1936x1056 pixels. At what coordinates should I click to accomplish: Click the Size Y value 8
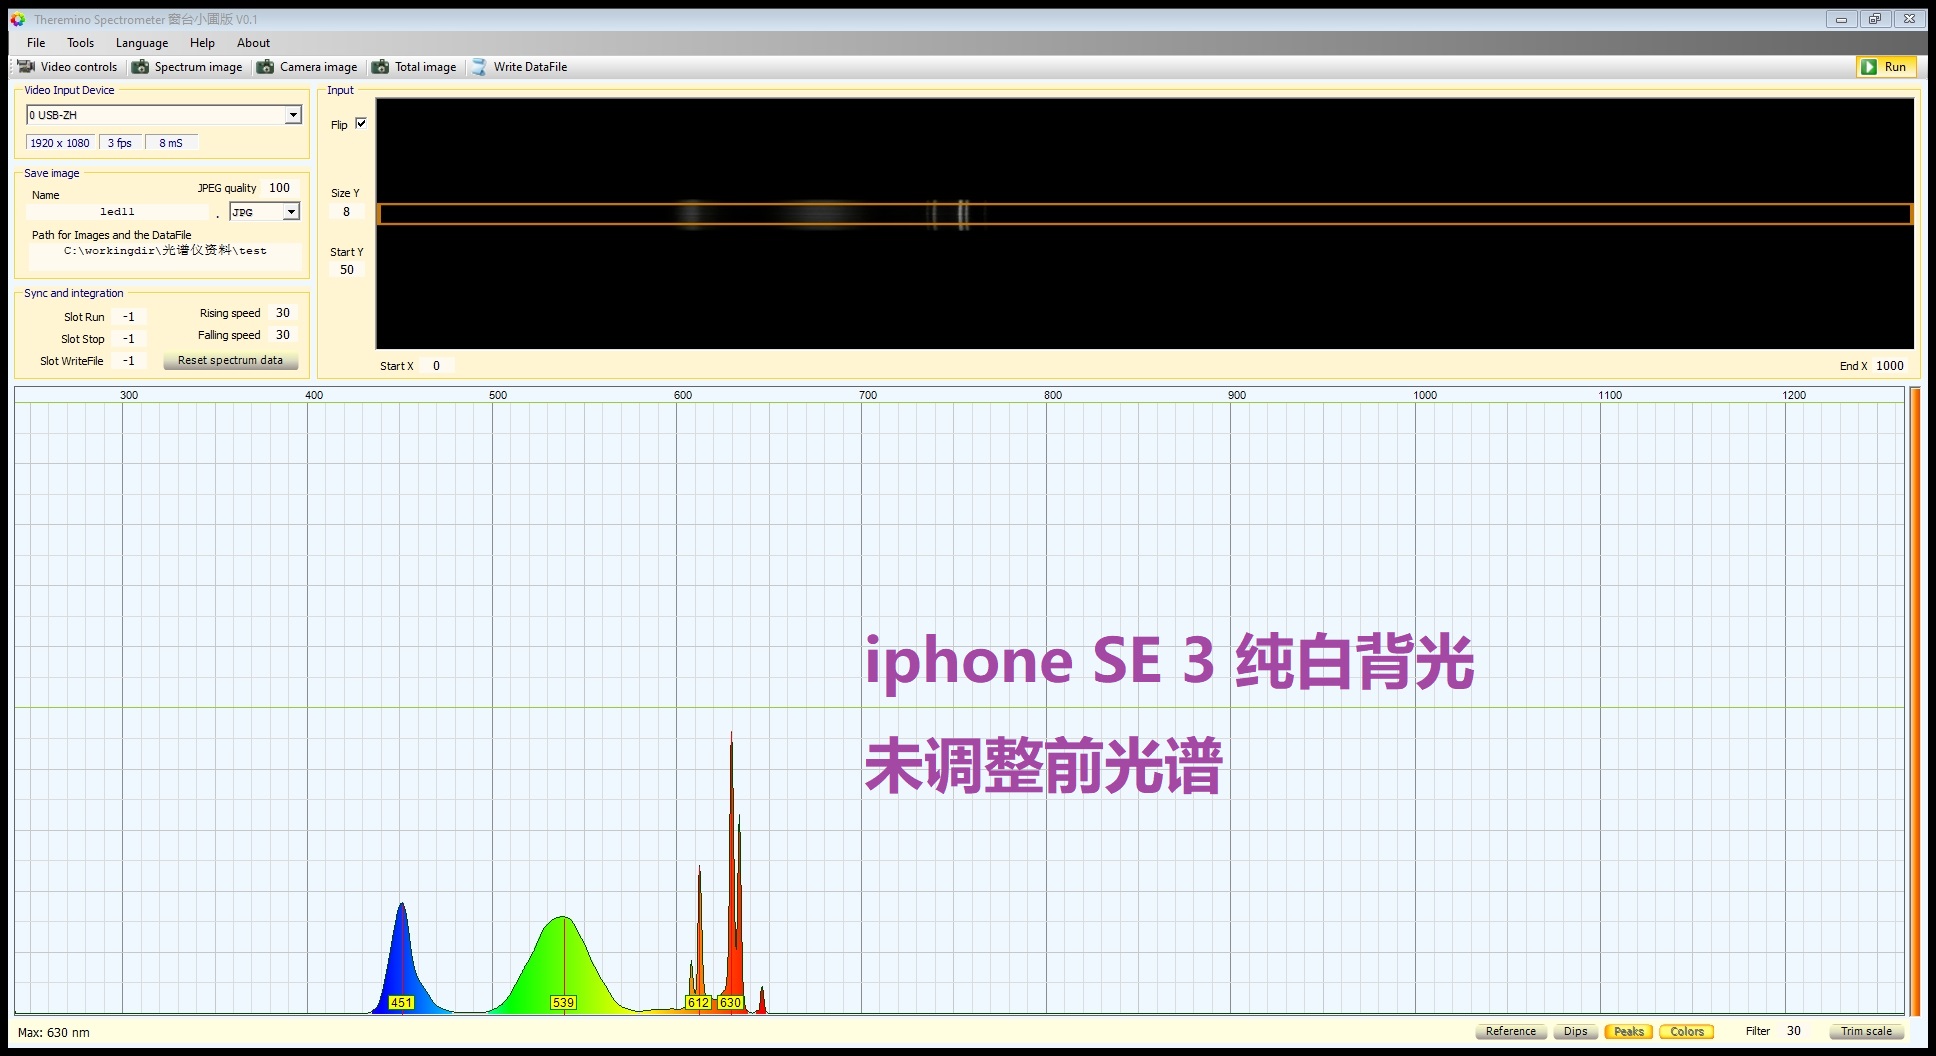(347, 212)
